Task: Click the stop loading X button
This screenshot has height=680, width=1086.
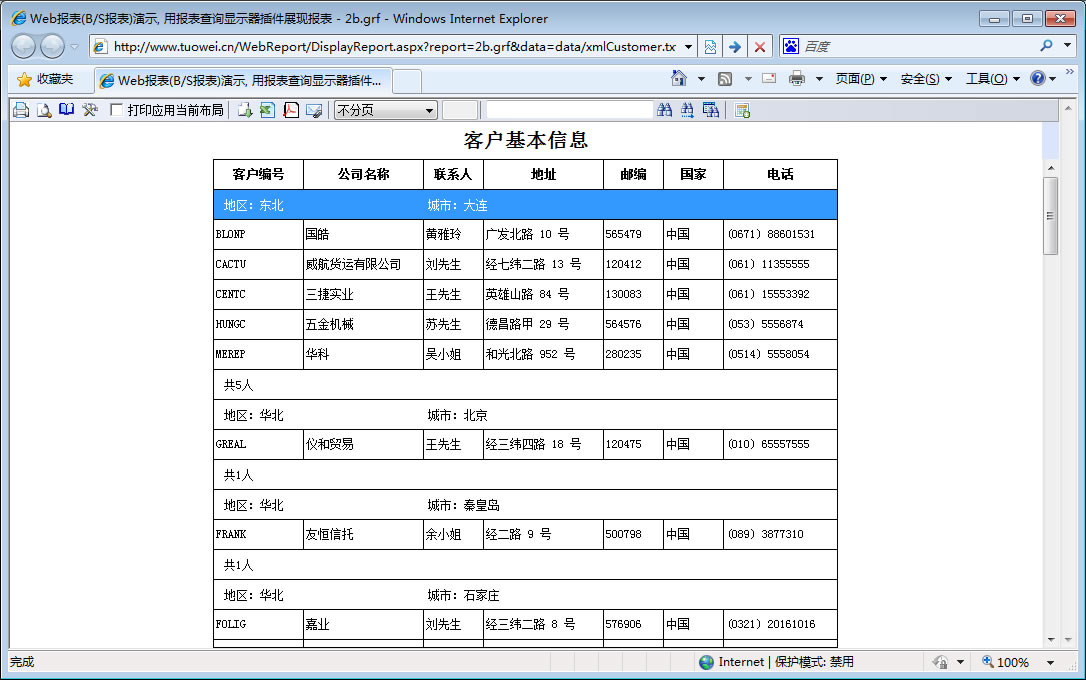Action: (x=760, y=47)
